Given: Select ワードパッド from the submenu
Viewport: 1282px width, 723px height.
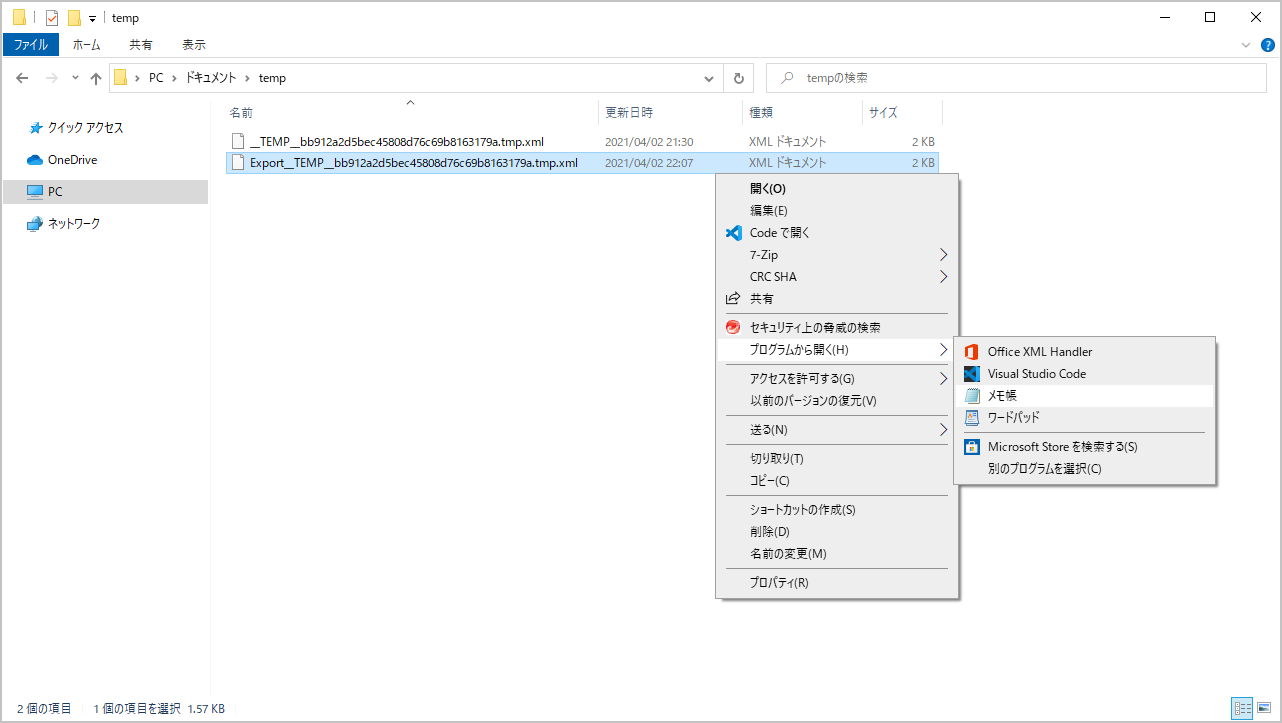Looking at the screenshot, I should (x=1013, y=418).
